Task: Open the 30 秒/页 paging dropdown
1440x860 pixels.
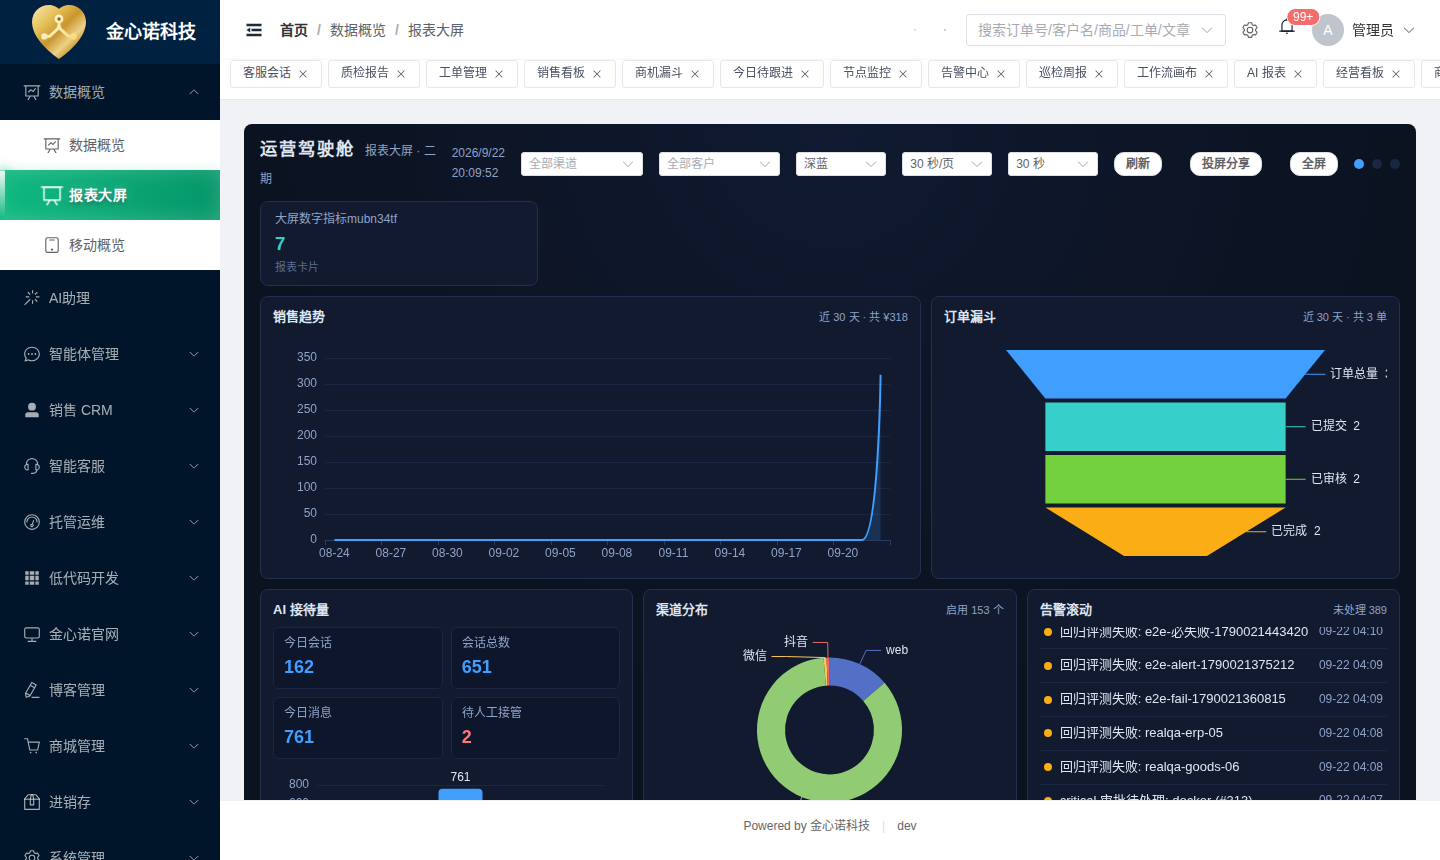Action: (x=947, y=164)
